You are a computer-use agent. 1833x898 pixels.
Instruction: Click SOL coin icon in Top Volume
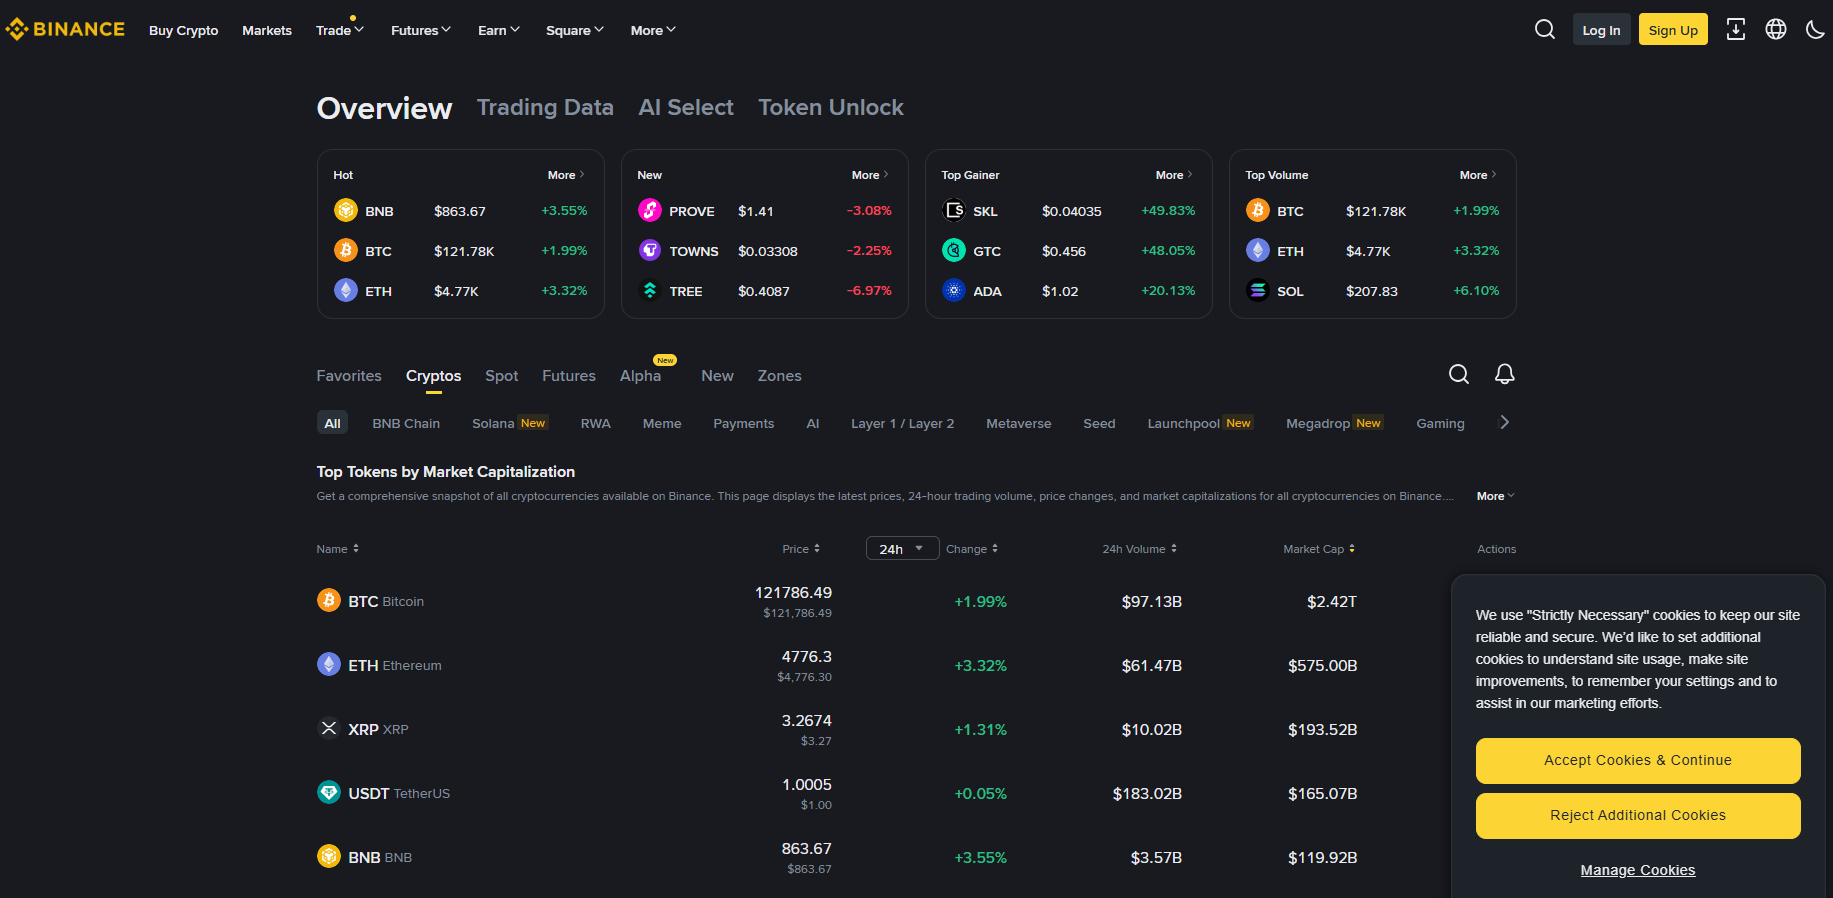pos(1258,290)
